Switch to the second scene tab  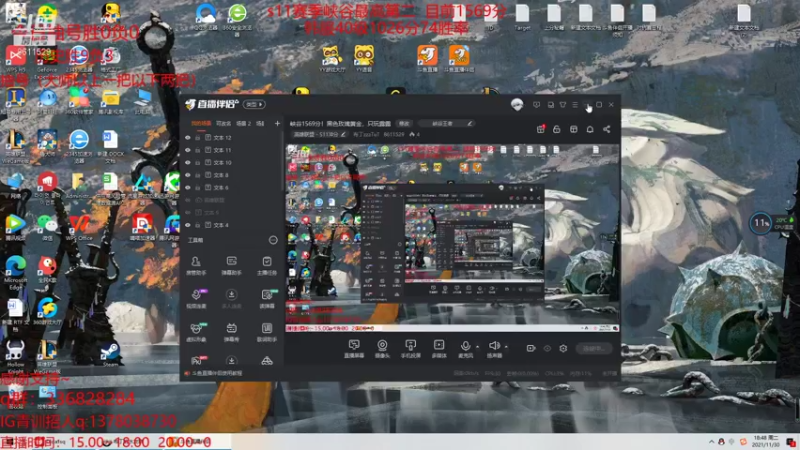point(223,123)
